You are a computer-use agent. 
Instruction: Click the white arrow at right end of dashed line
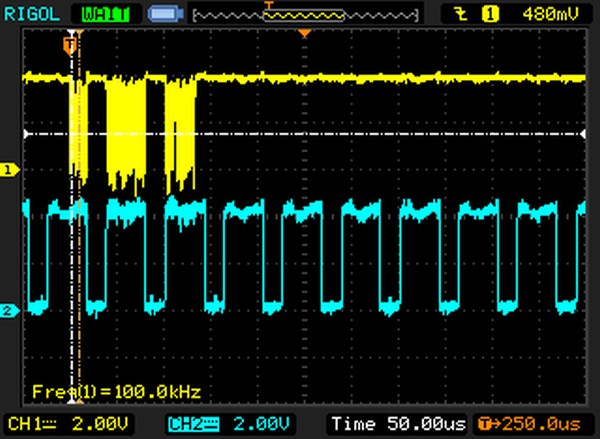click(581, 133)
